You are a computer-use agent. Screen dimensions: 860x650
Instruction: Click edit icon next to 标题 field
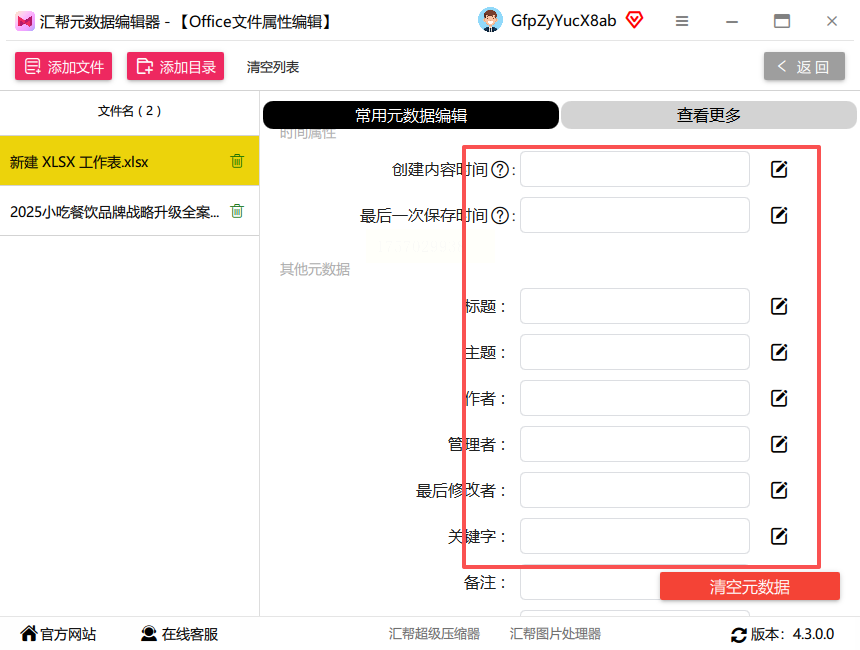point(779,306)
